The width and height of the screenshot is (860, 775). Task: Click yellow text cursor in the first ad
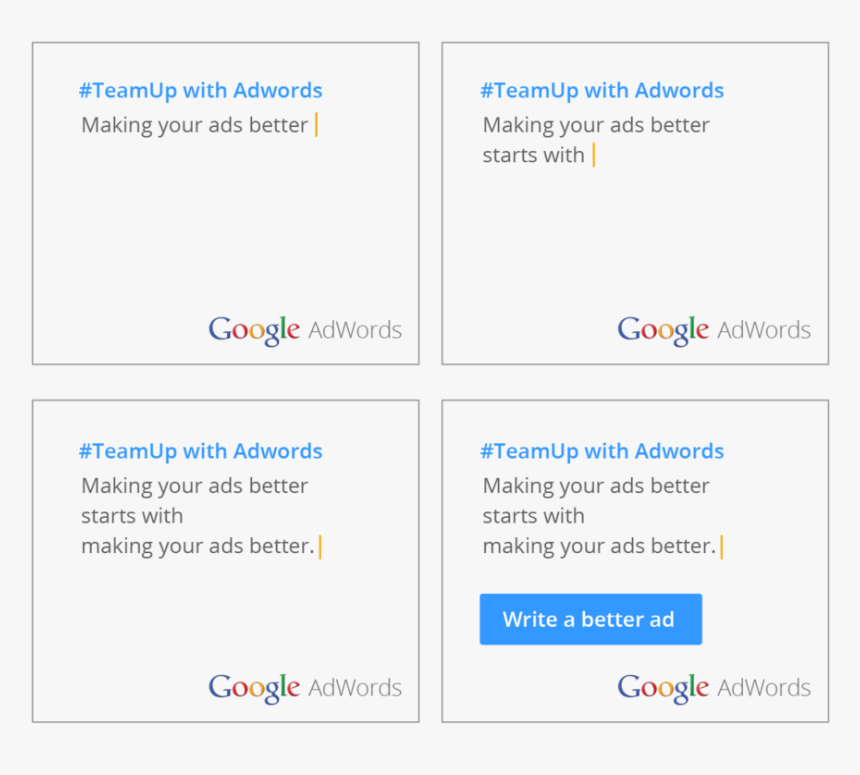click(316, 125)
